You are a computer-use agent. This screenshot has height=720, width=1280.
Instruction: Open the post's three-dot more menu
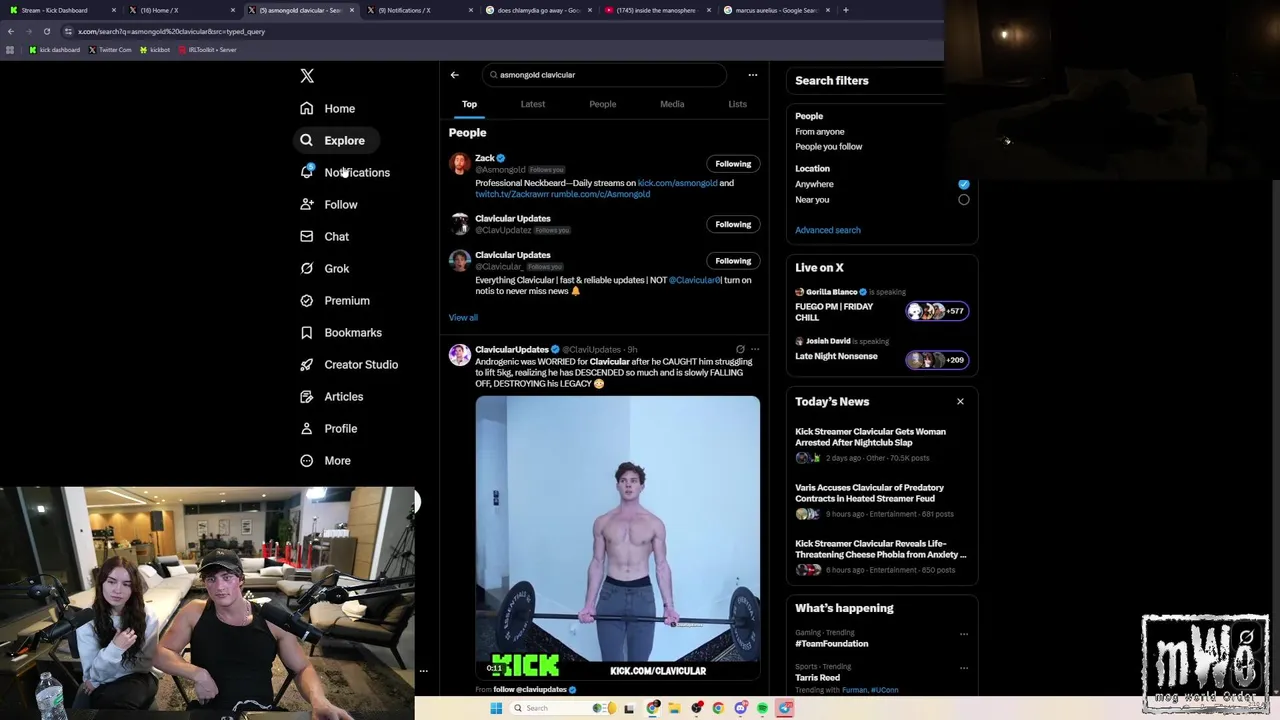pyautogui.click(x=755, y=349)
